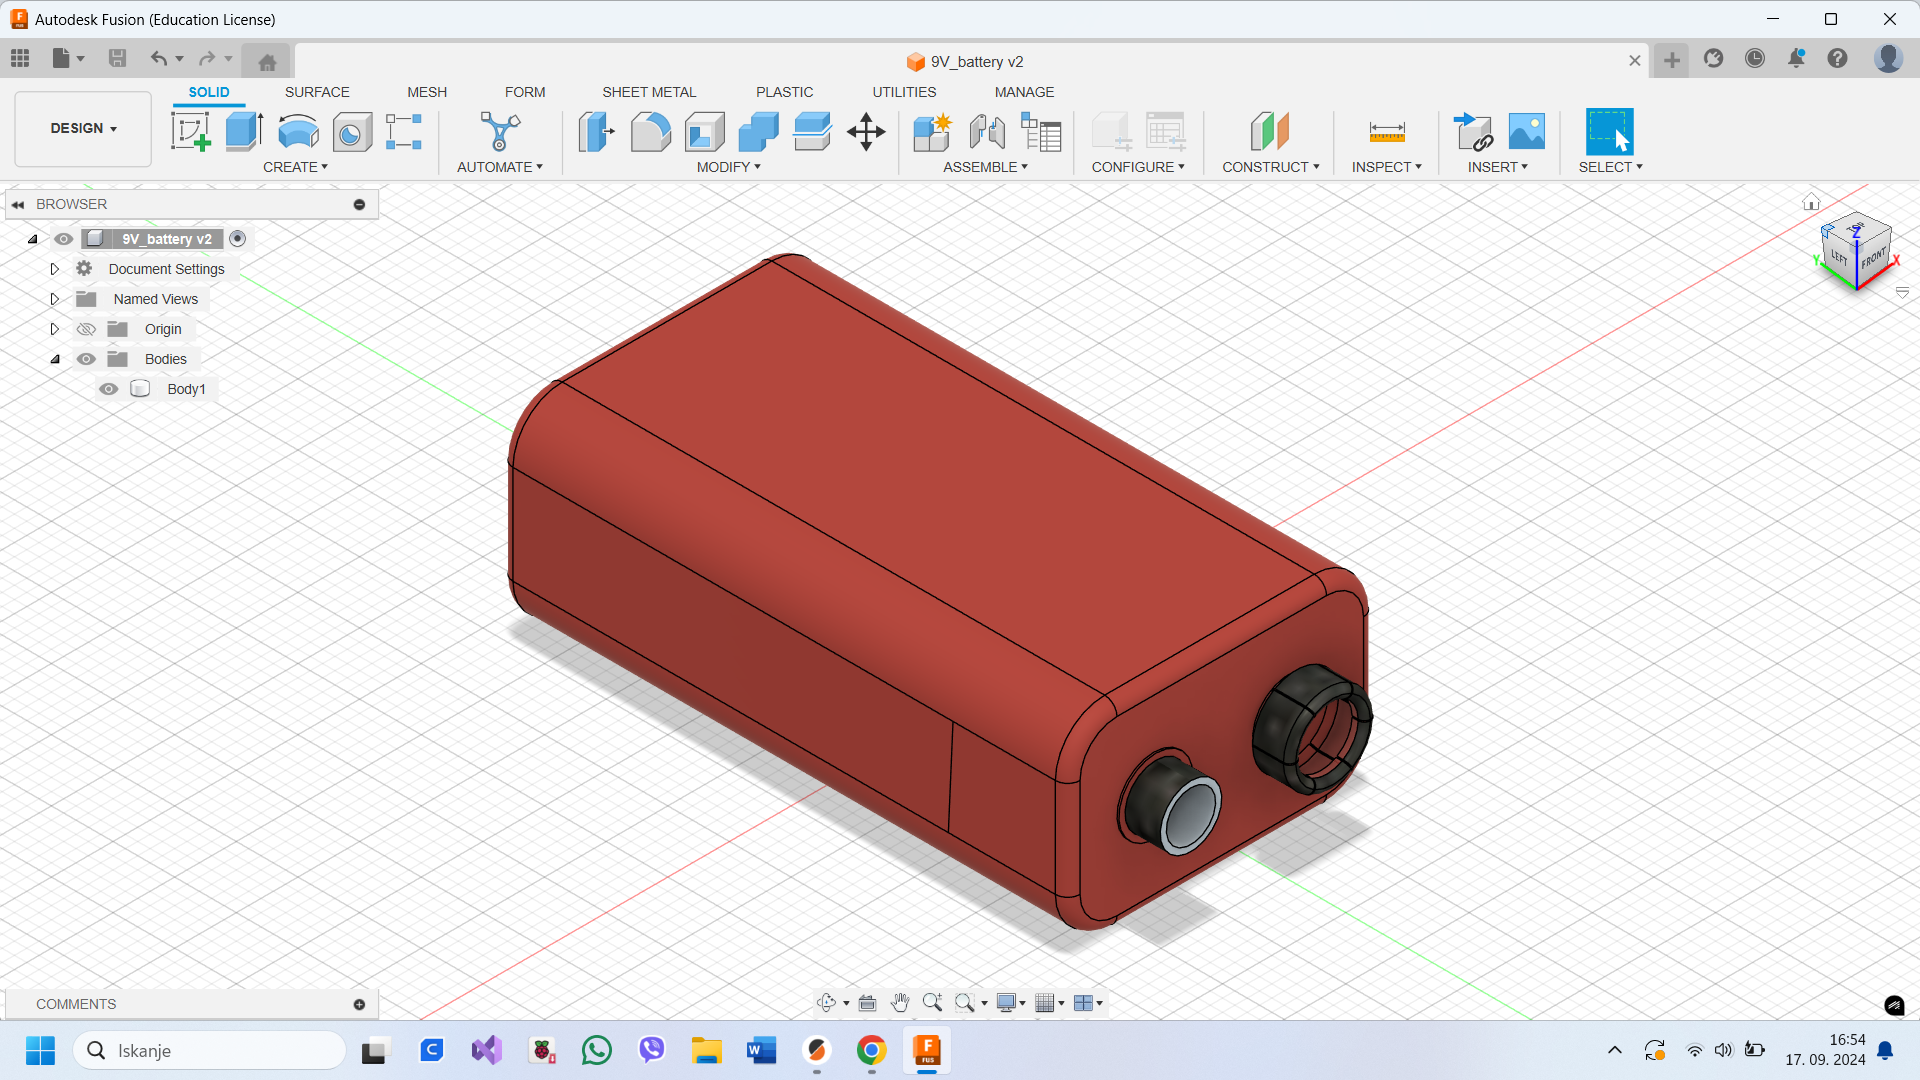Expand Document Settings tree node
This screenshot has width=1920, height=1080.
click(x=55, y=269)
